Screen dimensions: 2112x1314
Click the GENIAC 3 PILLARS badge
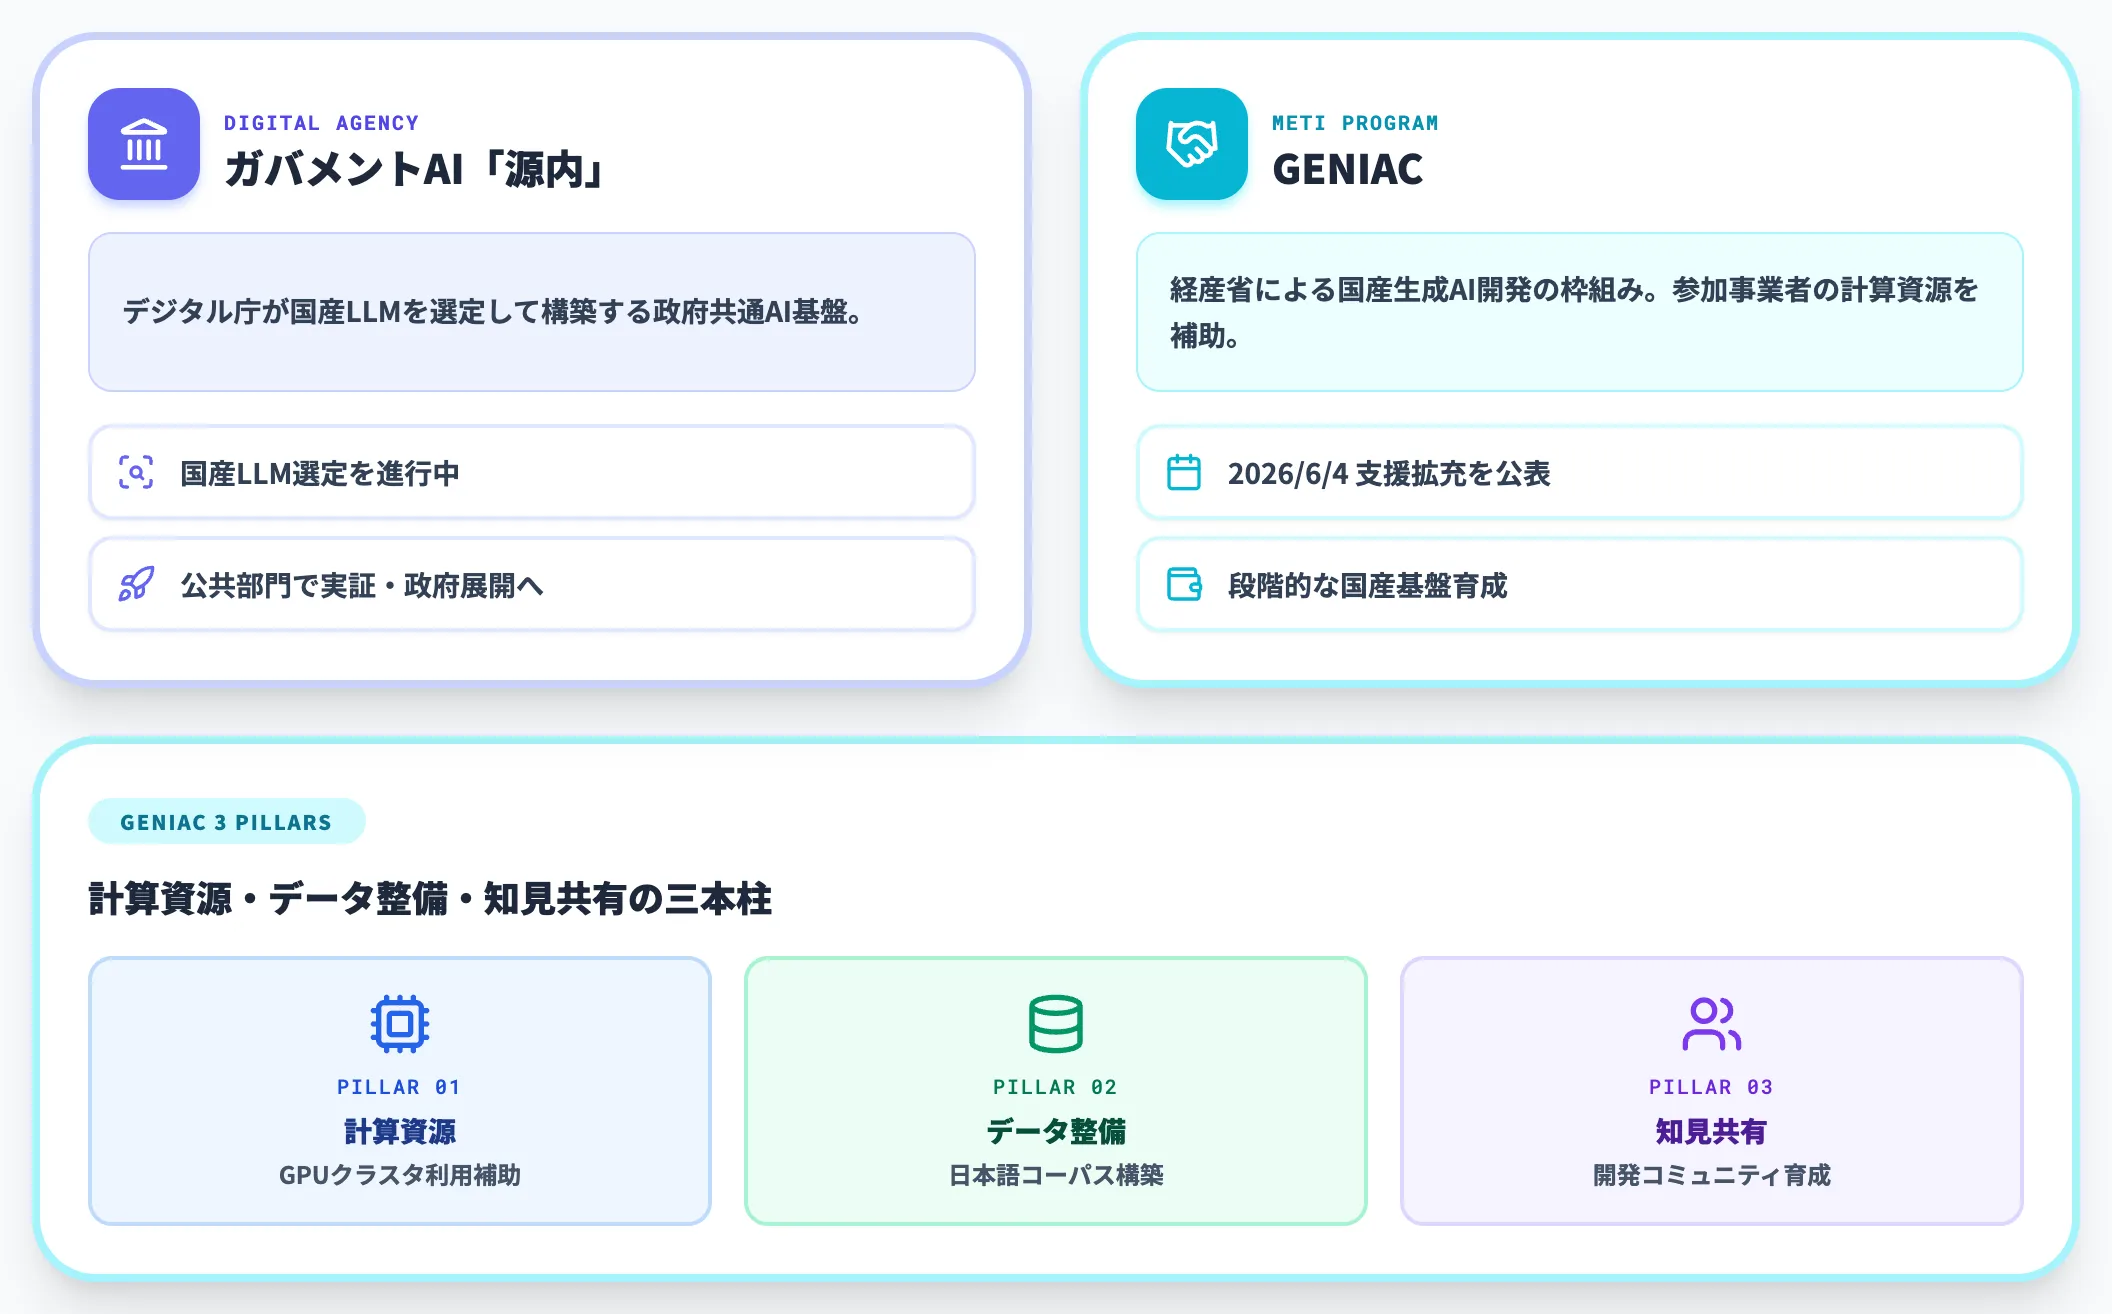click(x=227, y=822)
